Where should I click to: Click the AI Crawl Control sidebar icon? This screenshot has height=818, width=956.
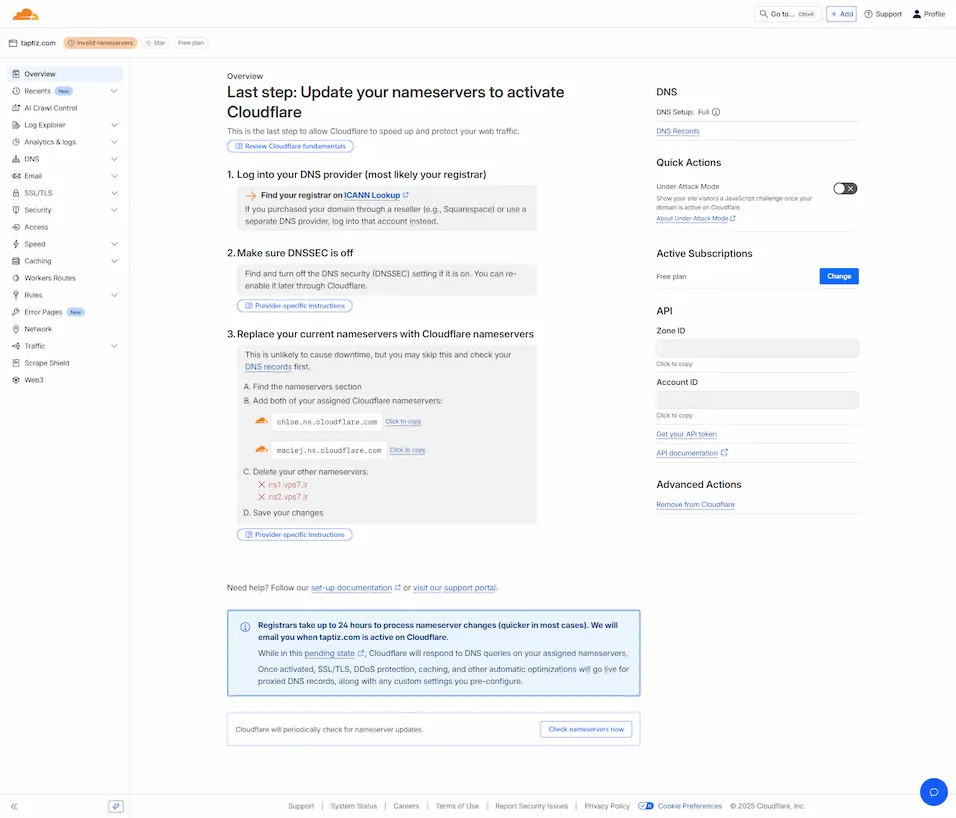click(16, 108)
